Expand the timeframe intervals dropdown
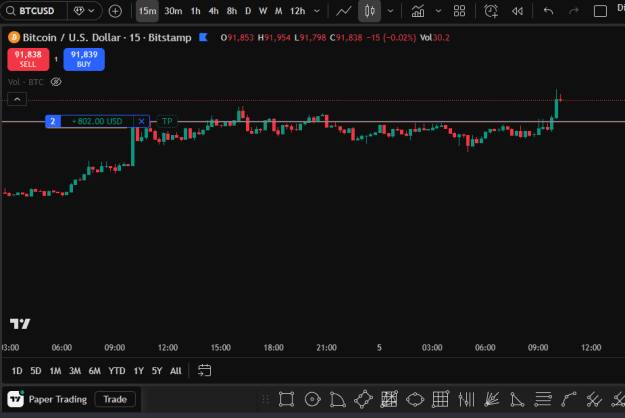 (317, 11)
